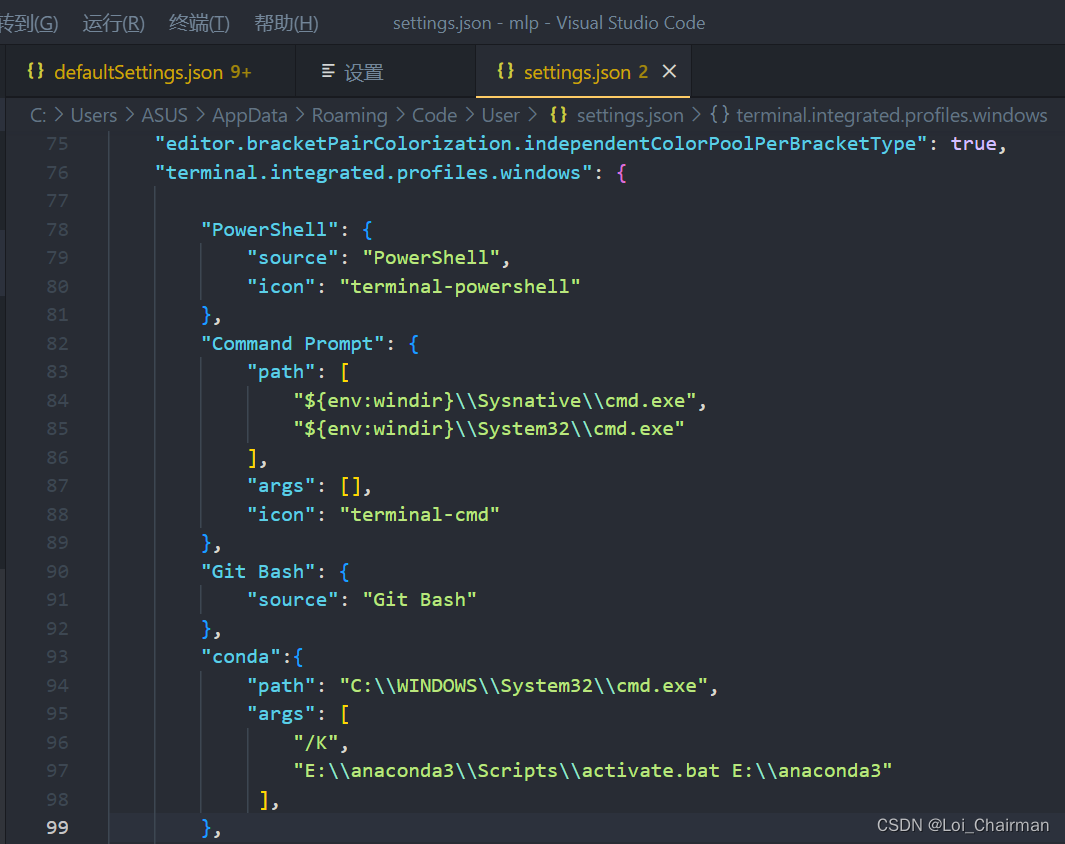Click the "terminal.integrated.profiles.windows" key text

[373, 172]
